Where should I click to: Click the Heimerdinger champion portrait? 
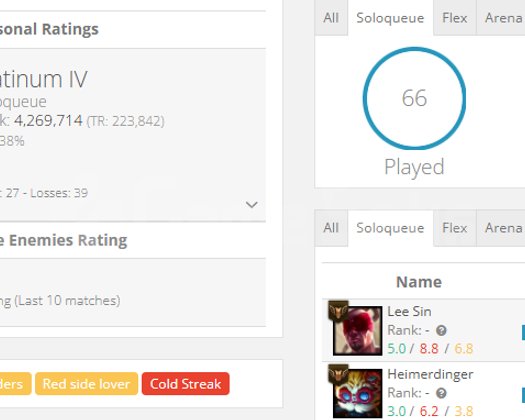click(358, 393)
